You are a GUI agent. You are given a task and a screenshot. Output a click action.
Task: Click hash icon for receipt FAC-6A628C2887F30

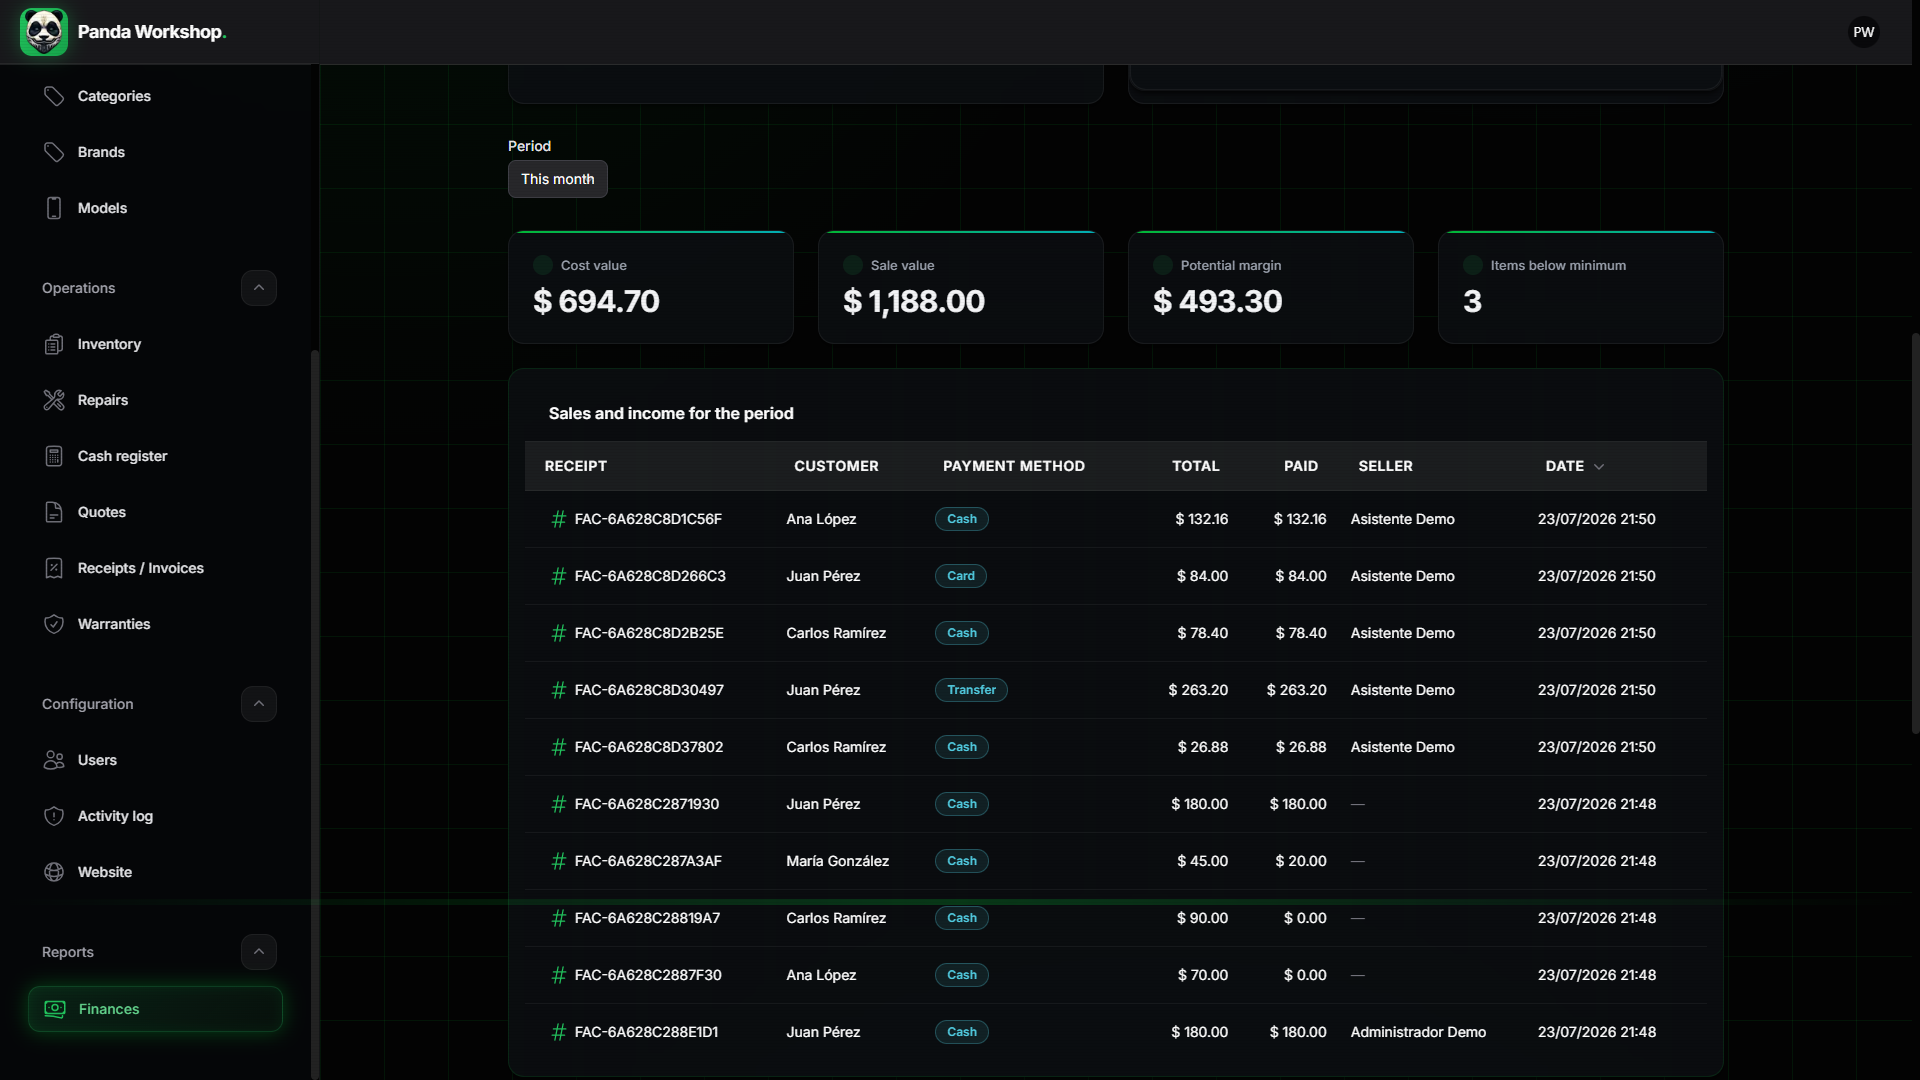point(559,975)
